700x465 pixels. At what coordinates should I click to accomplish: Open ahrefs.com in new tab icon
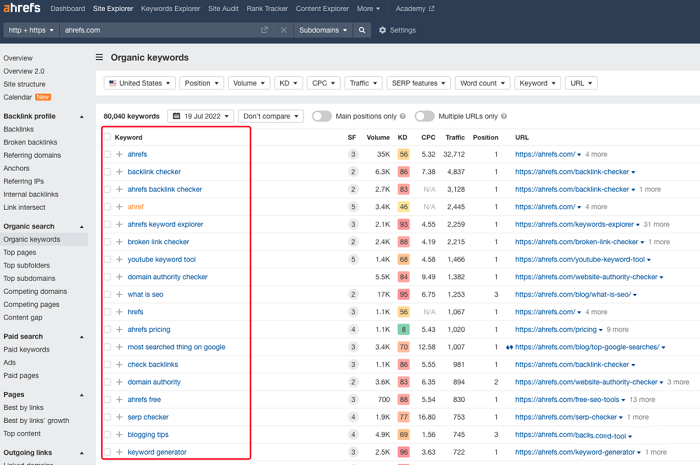[x=264, y=30]
